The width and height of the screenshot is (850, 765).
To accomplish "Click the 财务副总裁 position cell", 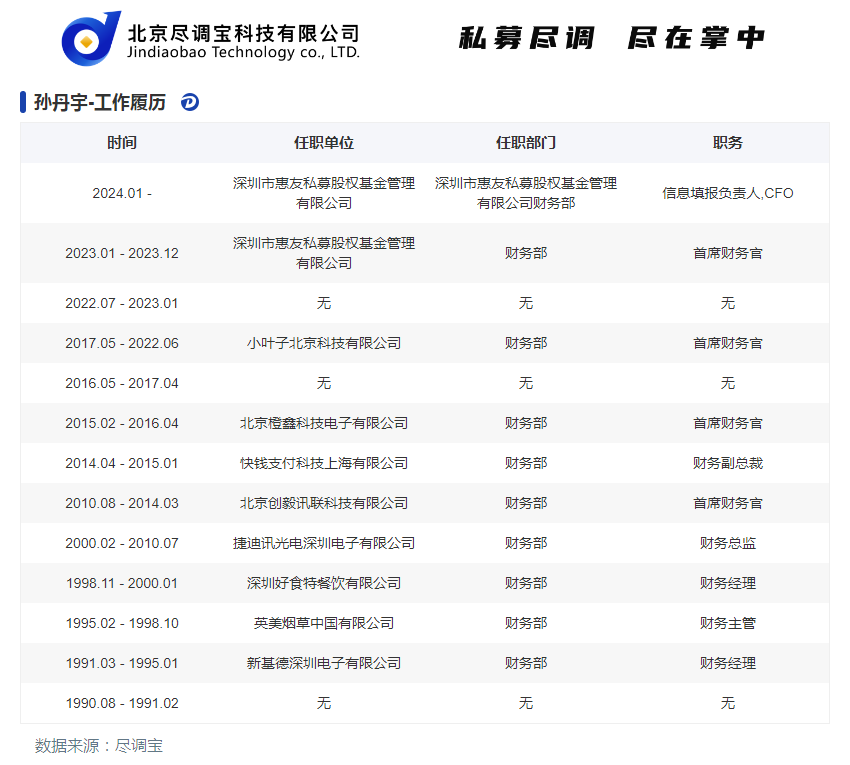I will point(727,464).
